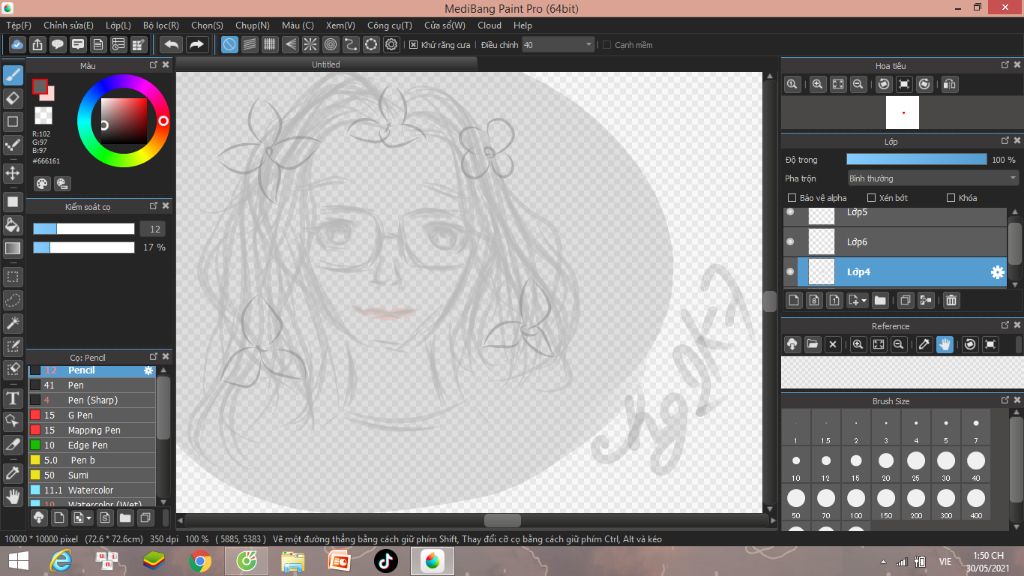Image resolution: width=1024 pixels, height=576 pixels.
Task: Undock the Màu color panel
Action: 153,65
